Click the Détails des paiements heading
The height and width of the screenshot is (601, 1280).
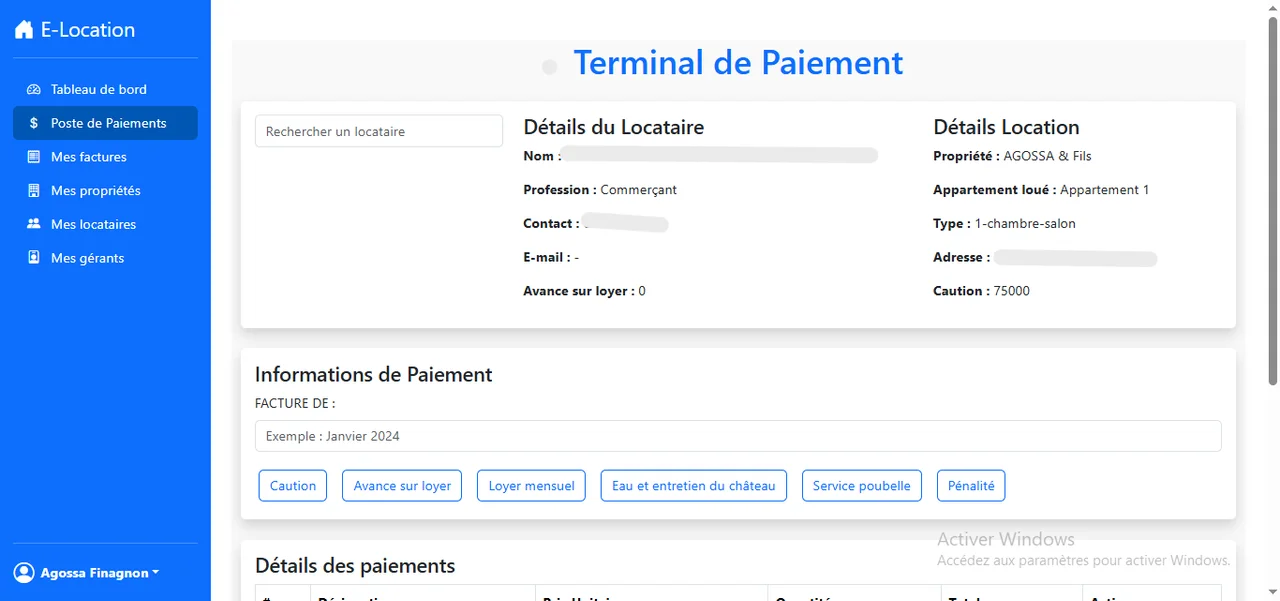point(355,566)
